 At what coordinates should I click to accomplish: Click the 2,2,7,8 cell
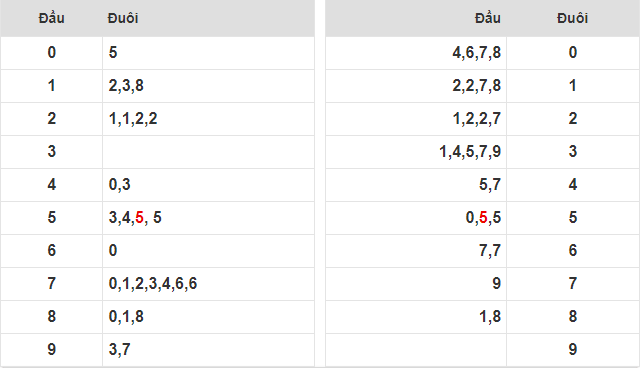pyautogui.click(x=416, y=86)
